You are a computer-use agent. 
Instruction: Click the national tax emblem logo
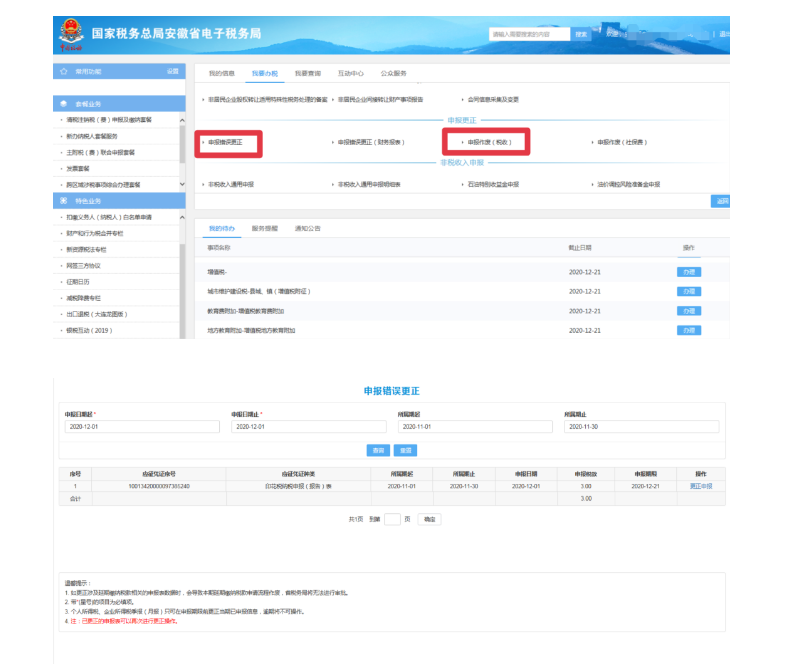pyautogui.click(x=71, y=33)
